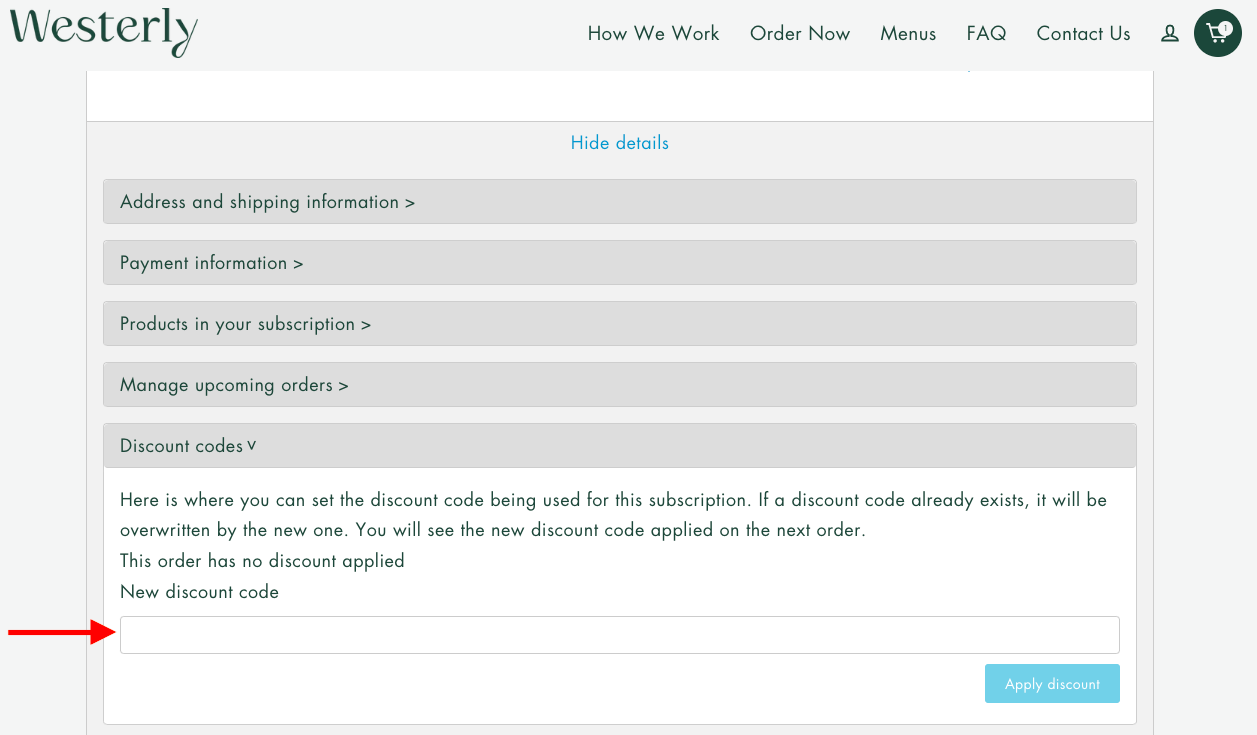Expand the Products in your subscription section
Screen dimensions: 1257x735
click(x=619, y=323)
